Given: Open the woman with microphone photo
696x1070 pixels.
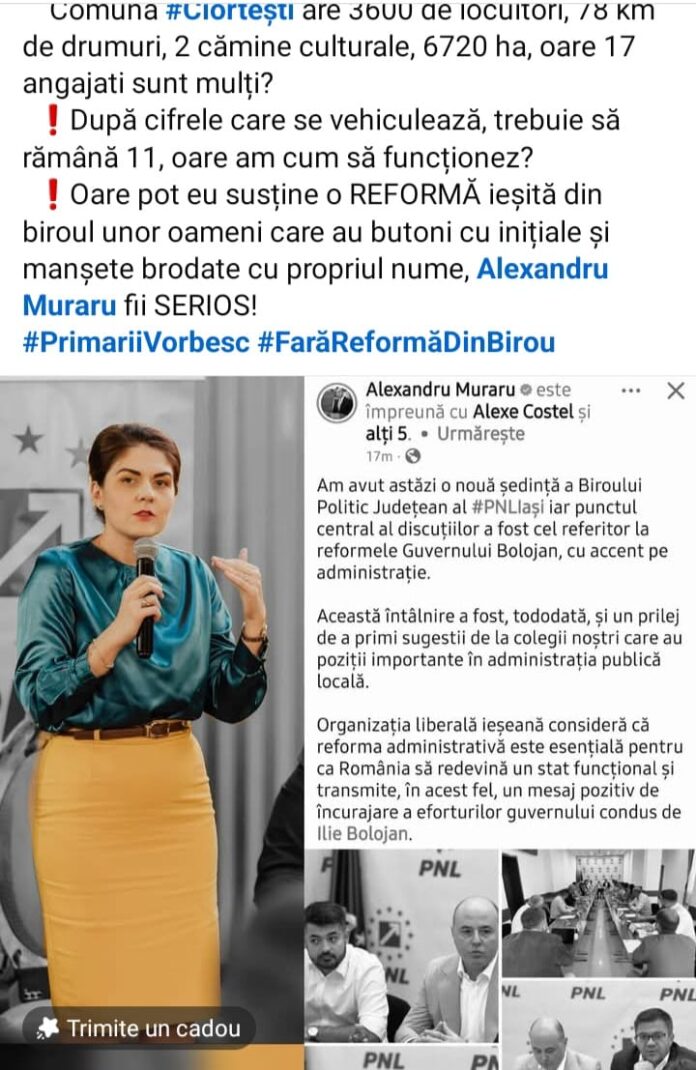Looking at the screenshot, I should point(151,723).
